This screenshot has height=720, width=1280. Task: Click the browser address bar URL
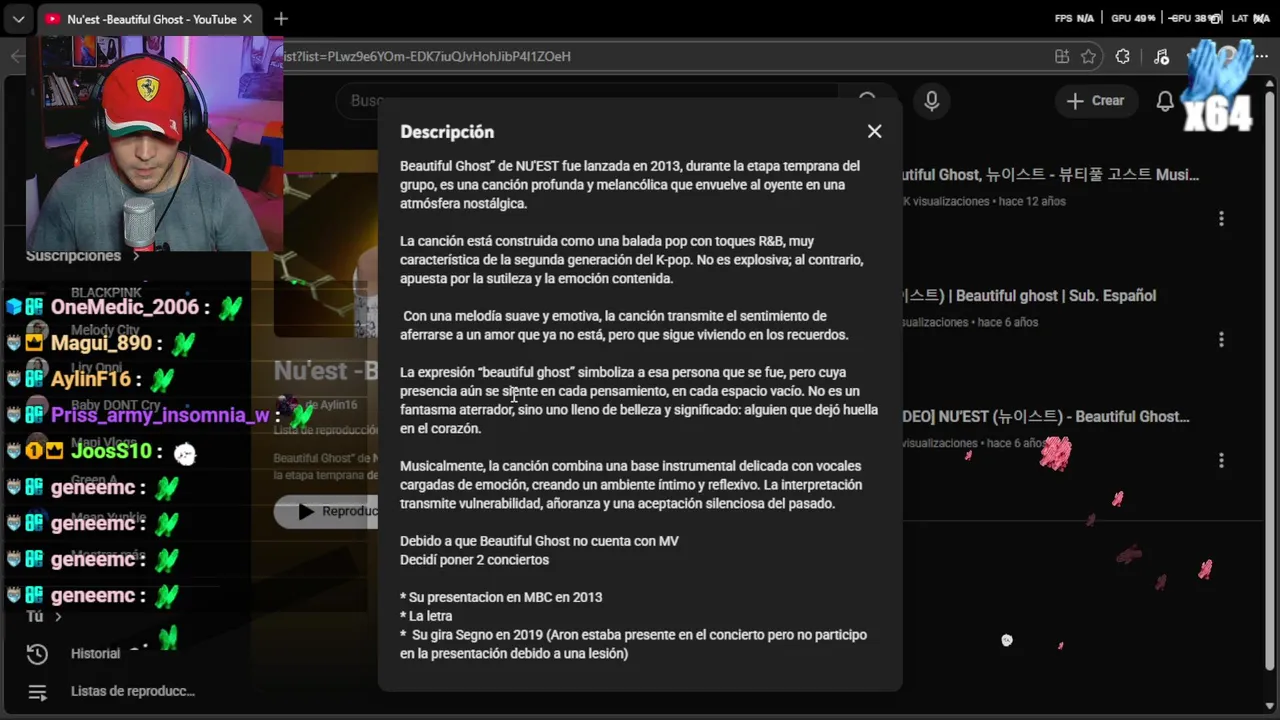[x=428, y=57]
